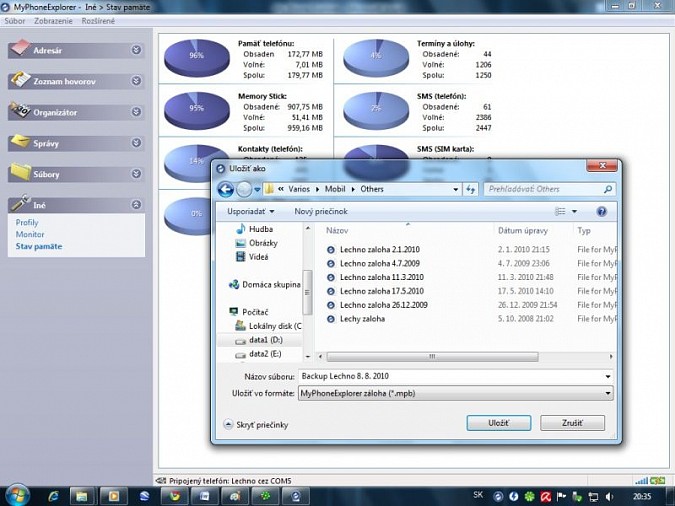Click the folder tree vertical scrollbar thumb
675x506 pixels.
tap(307, 292)
